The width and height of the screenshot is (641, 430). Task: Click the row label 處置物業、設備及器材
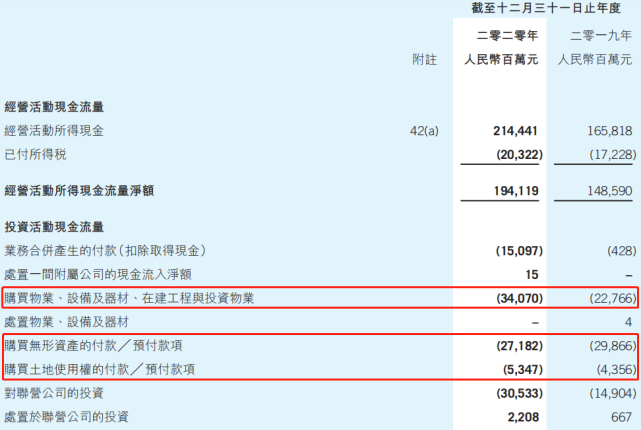pos(66,322)
